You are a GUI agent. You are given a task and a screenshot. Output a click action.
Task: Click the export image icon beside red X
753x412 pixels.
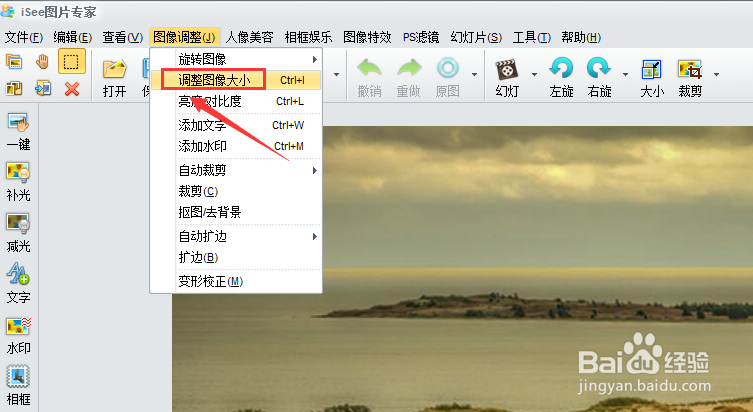pos(43,88)
